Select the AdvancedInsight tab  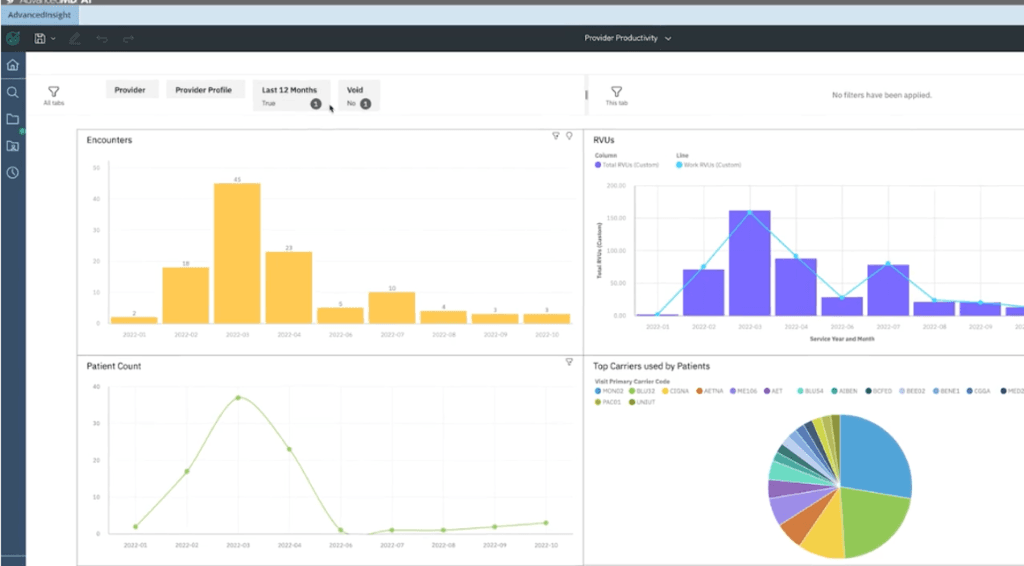[x=39, y=14]
